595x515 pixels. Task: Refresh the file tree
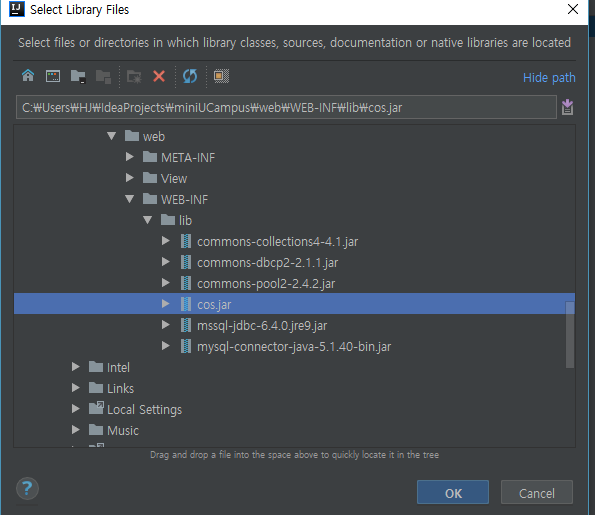tap(190, 76)
